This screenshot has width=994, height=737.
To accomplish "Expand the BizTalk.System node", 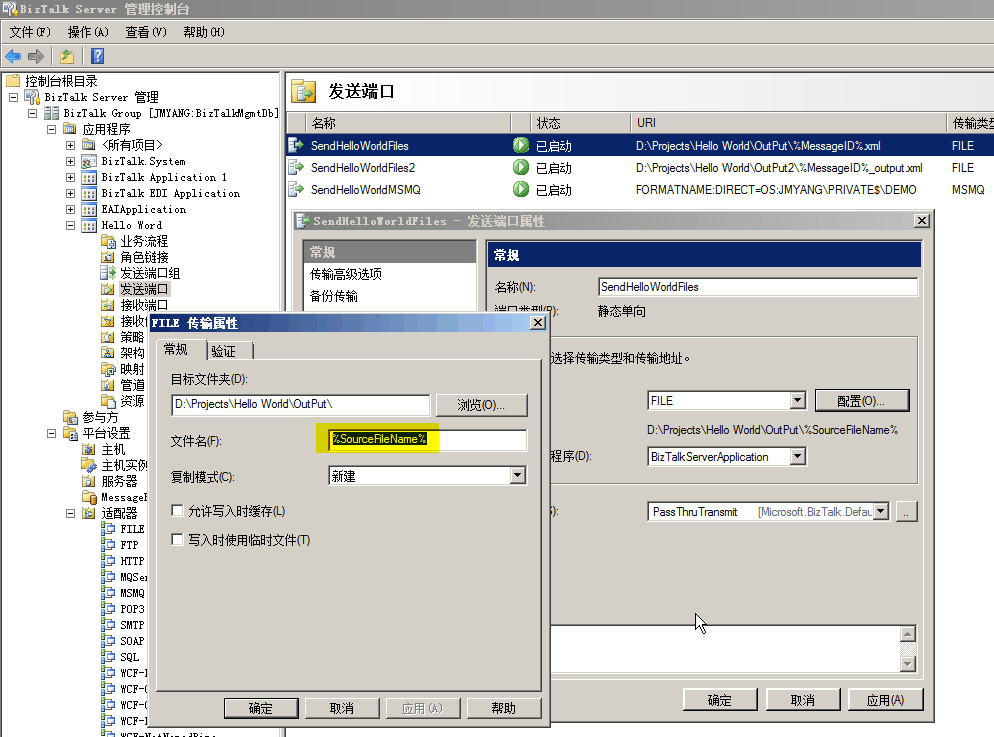I will point(70,162).
